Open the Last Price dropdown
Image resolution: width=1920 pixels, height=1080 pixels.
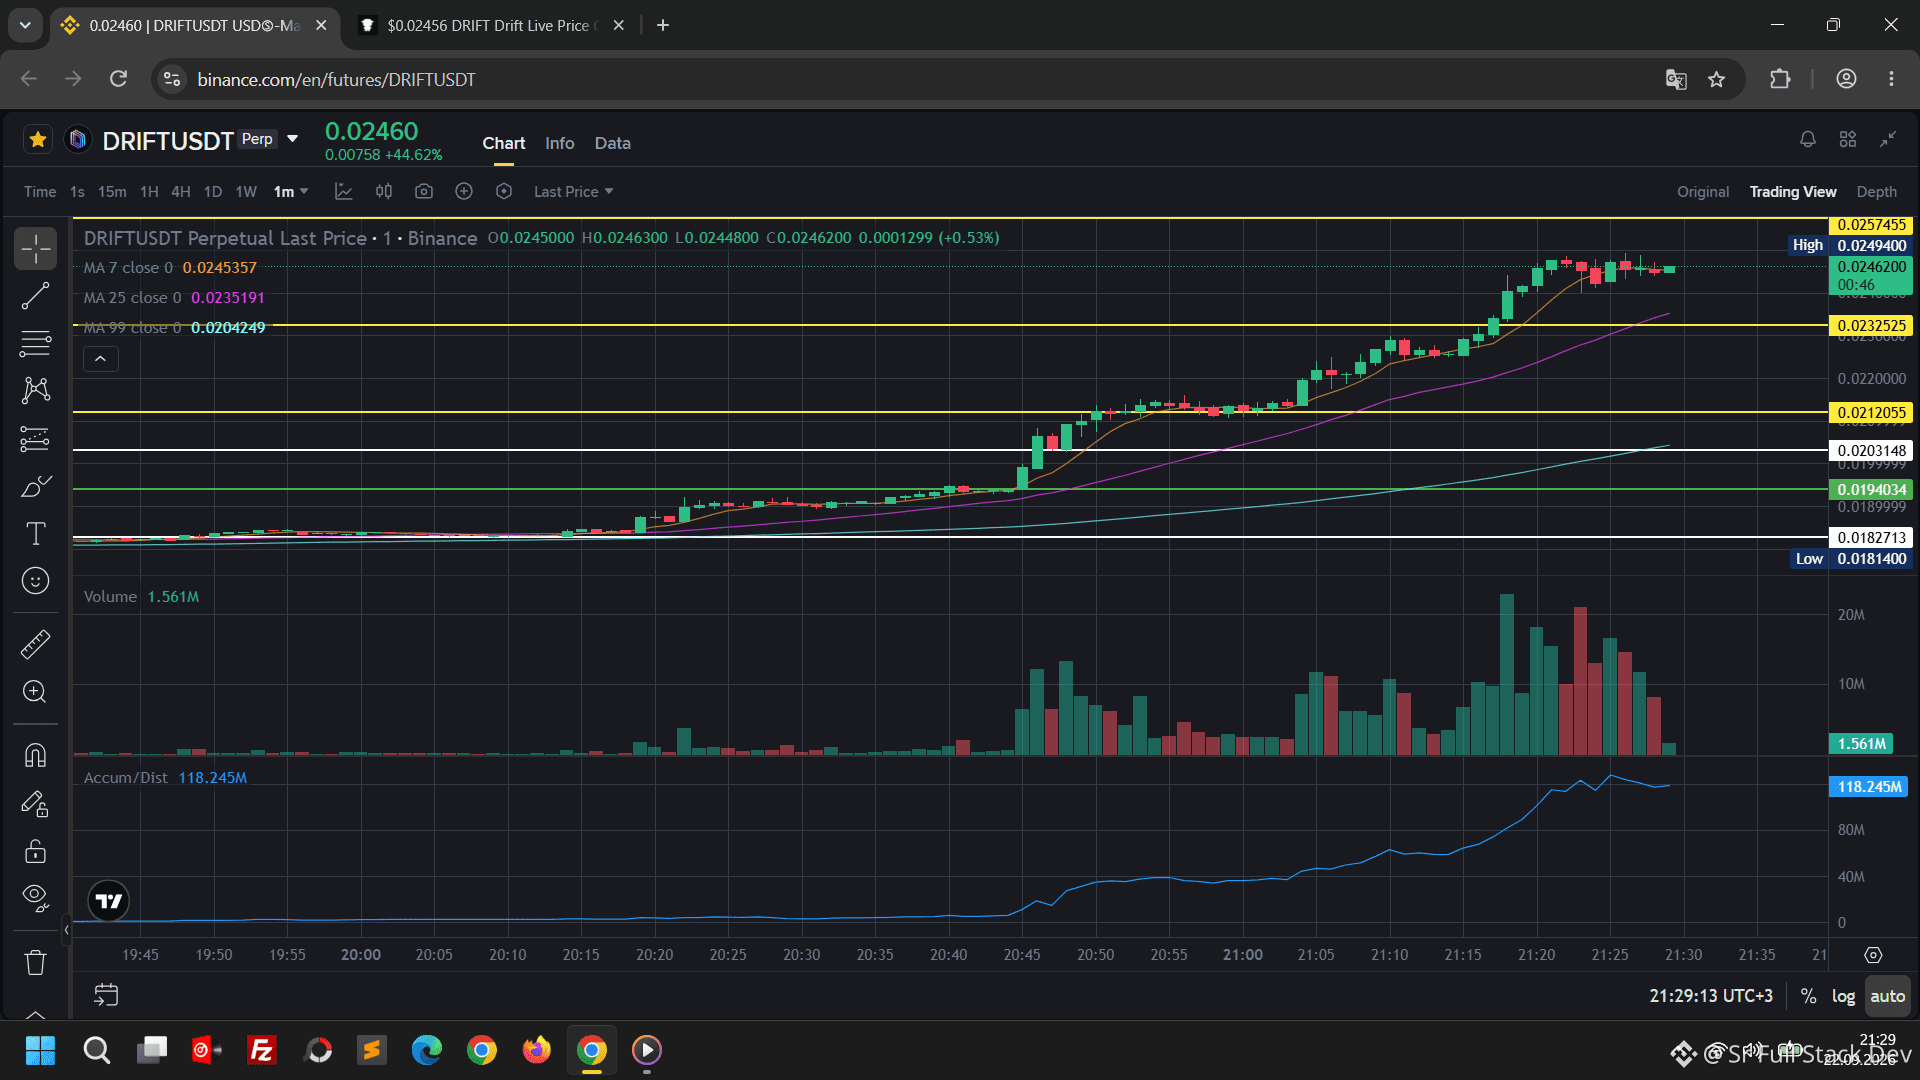tap(573, 192)
